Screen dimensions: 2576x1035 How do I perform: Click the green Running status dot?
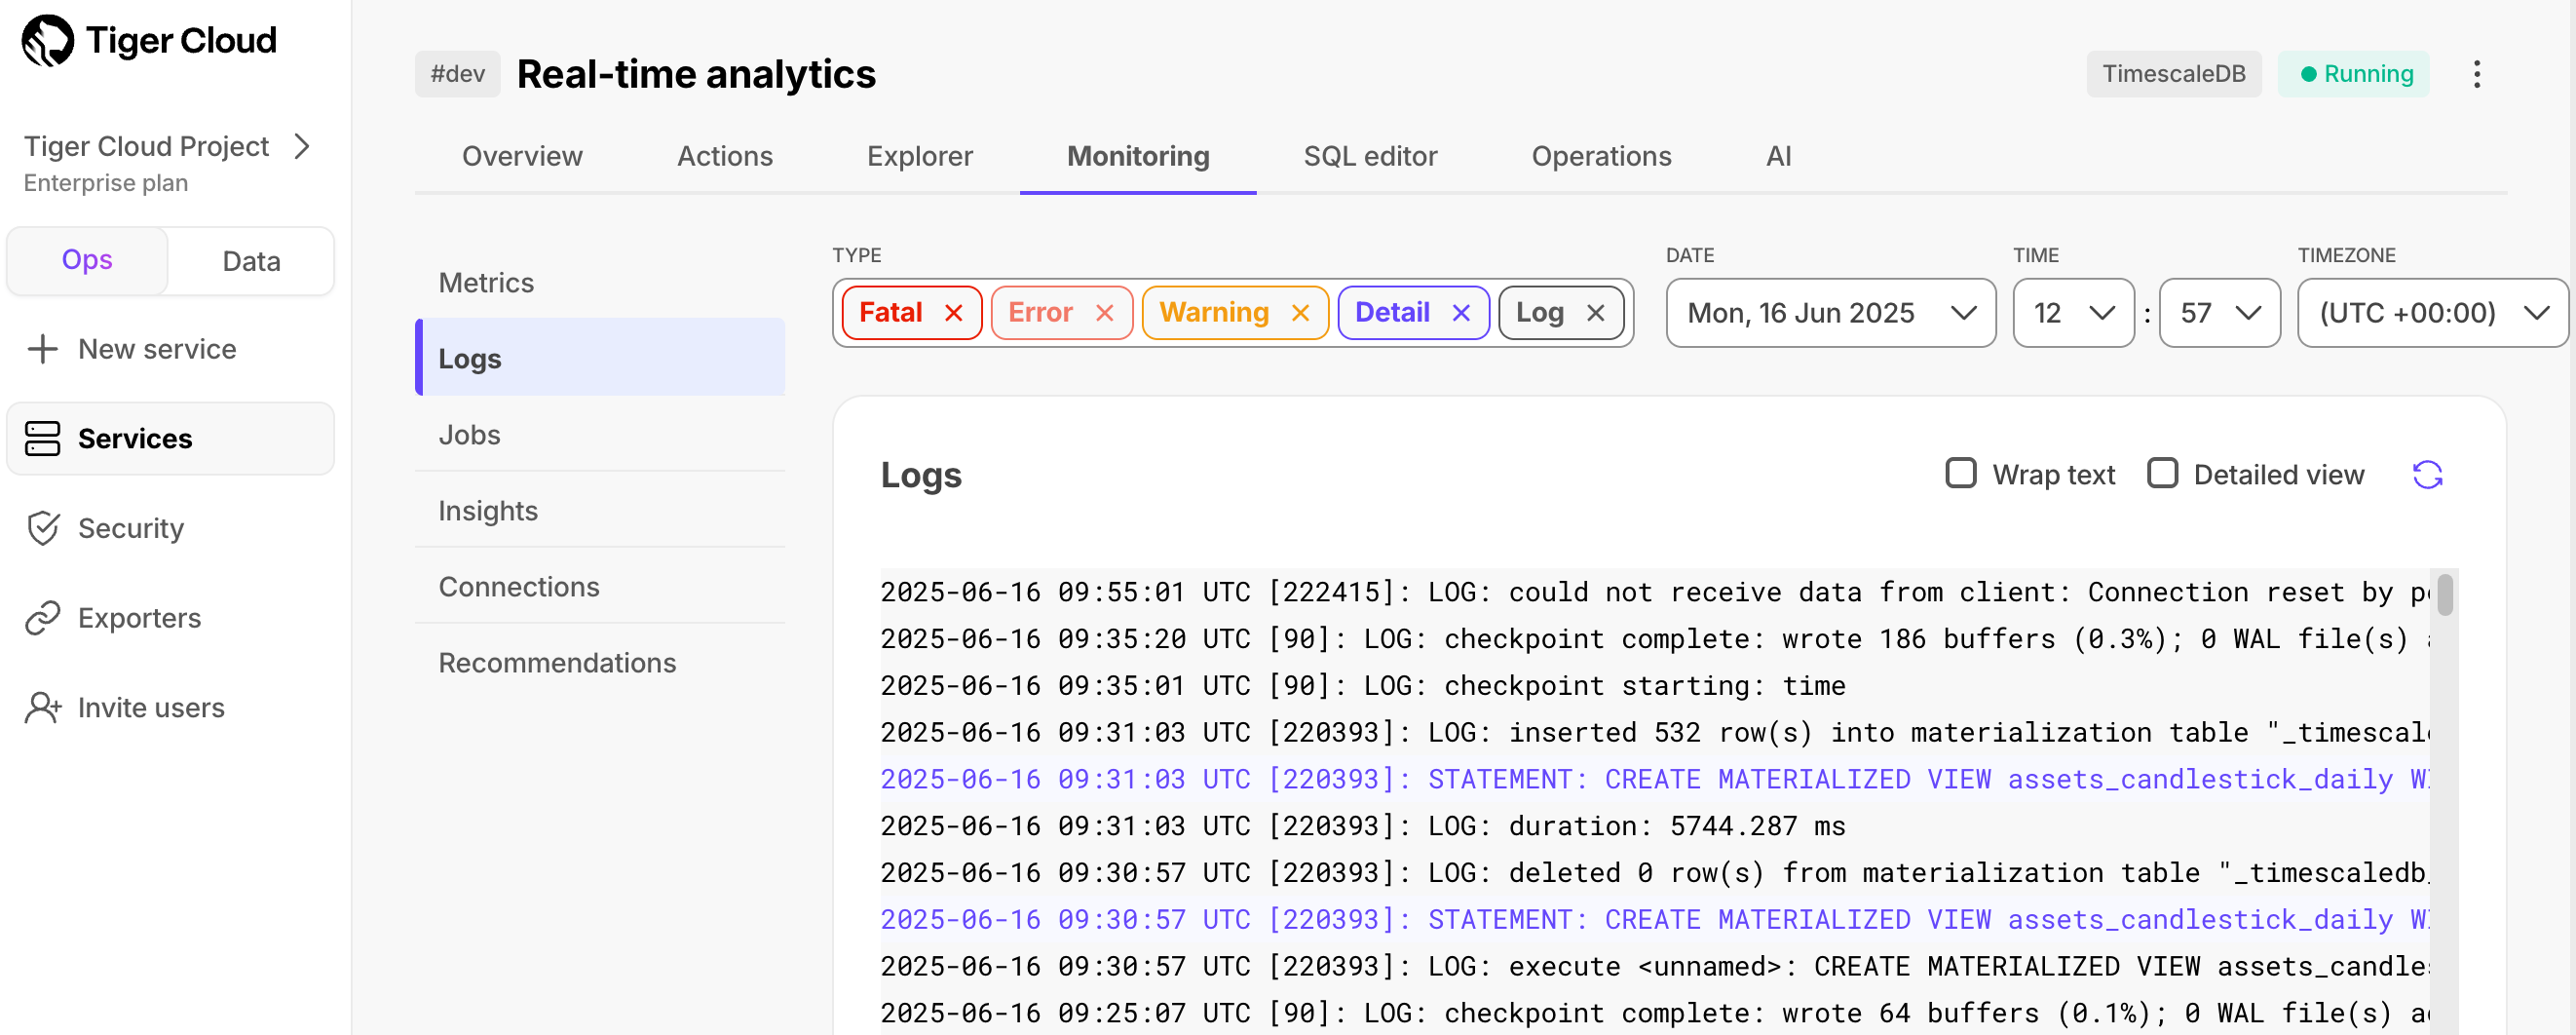click(x=2308, y=74)
